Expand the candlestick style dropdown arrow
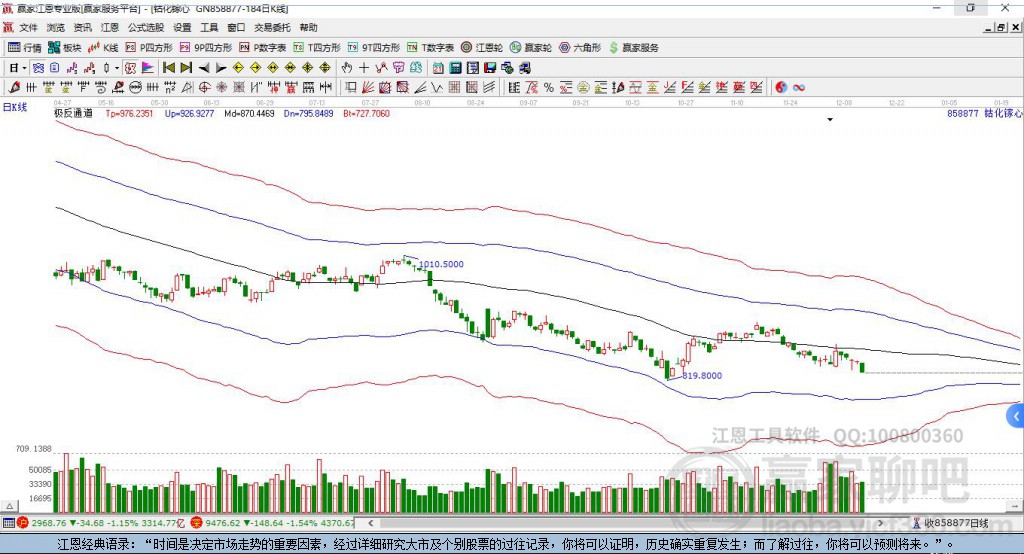This screenshot has width=1024, height=554. [117, 68]
